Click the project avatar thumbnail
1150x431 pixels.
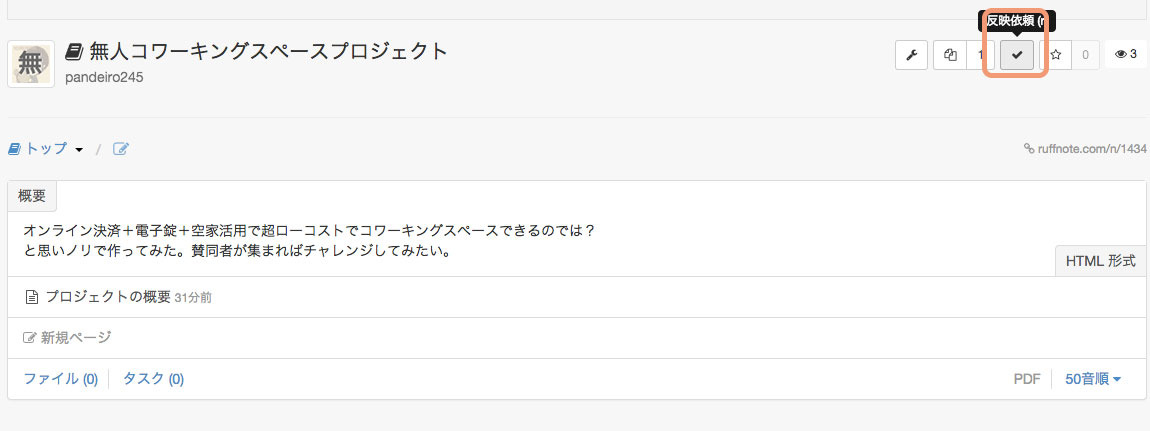[x=31, y=64]
